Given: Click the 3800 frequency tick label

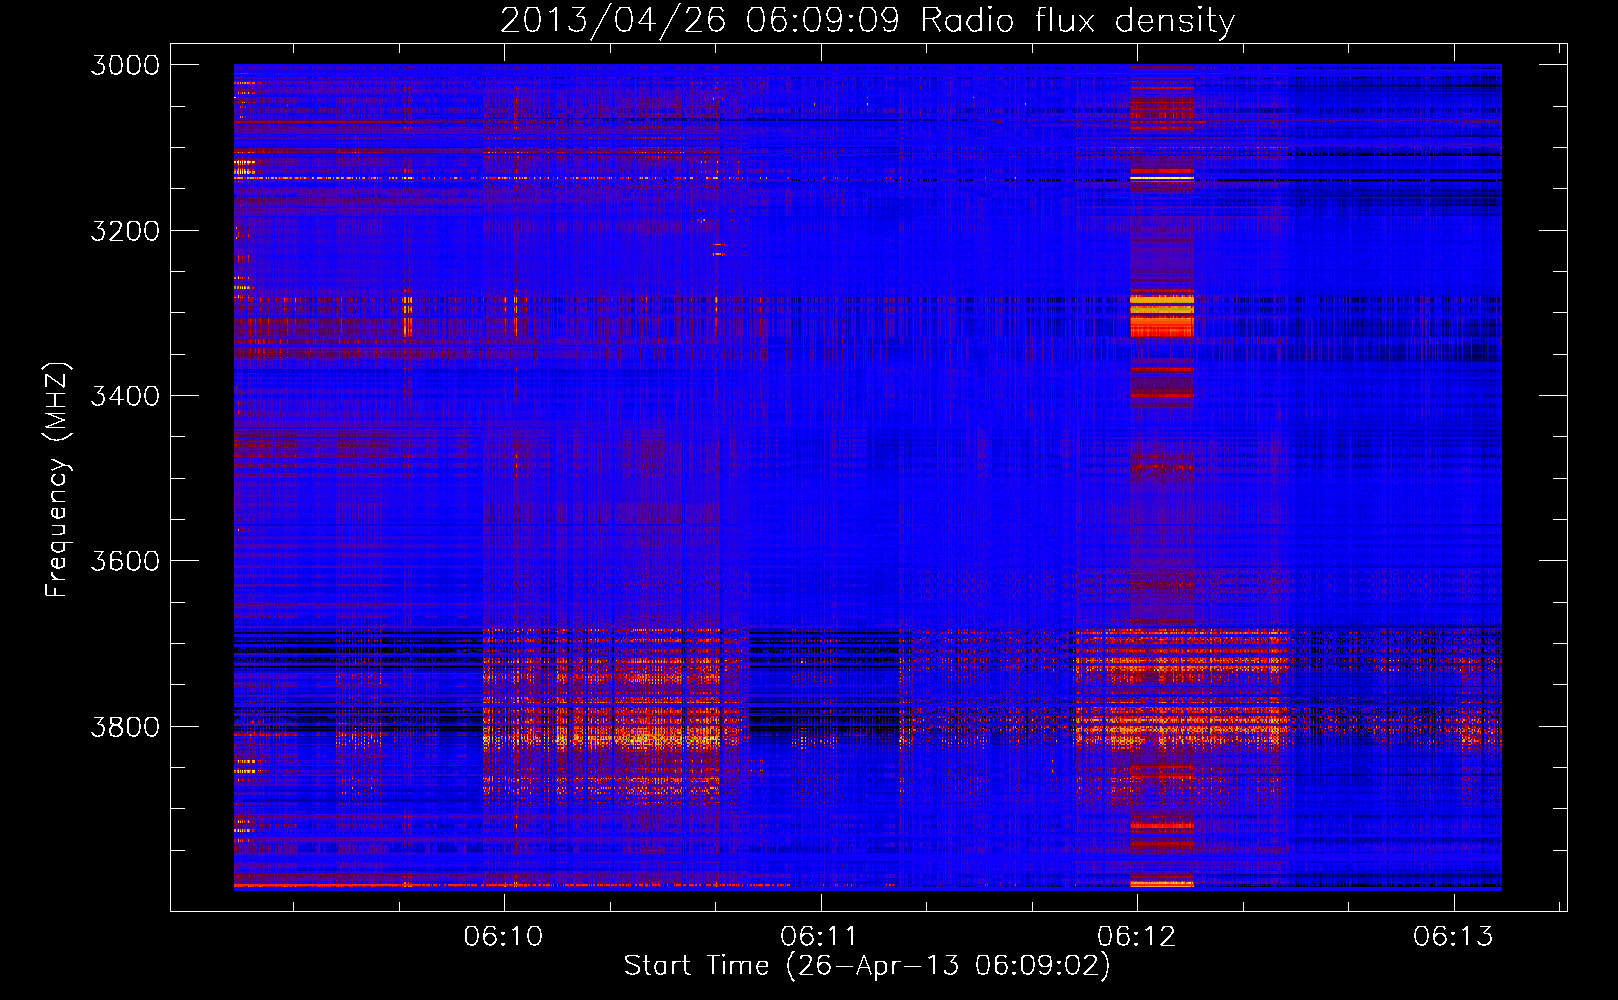Looking at the screenshot, I should pyautogui.click(x=125, y=726).
